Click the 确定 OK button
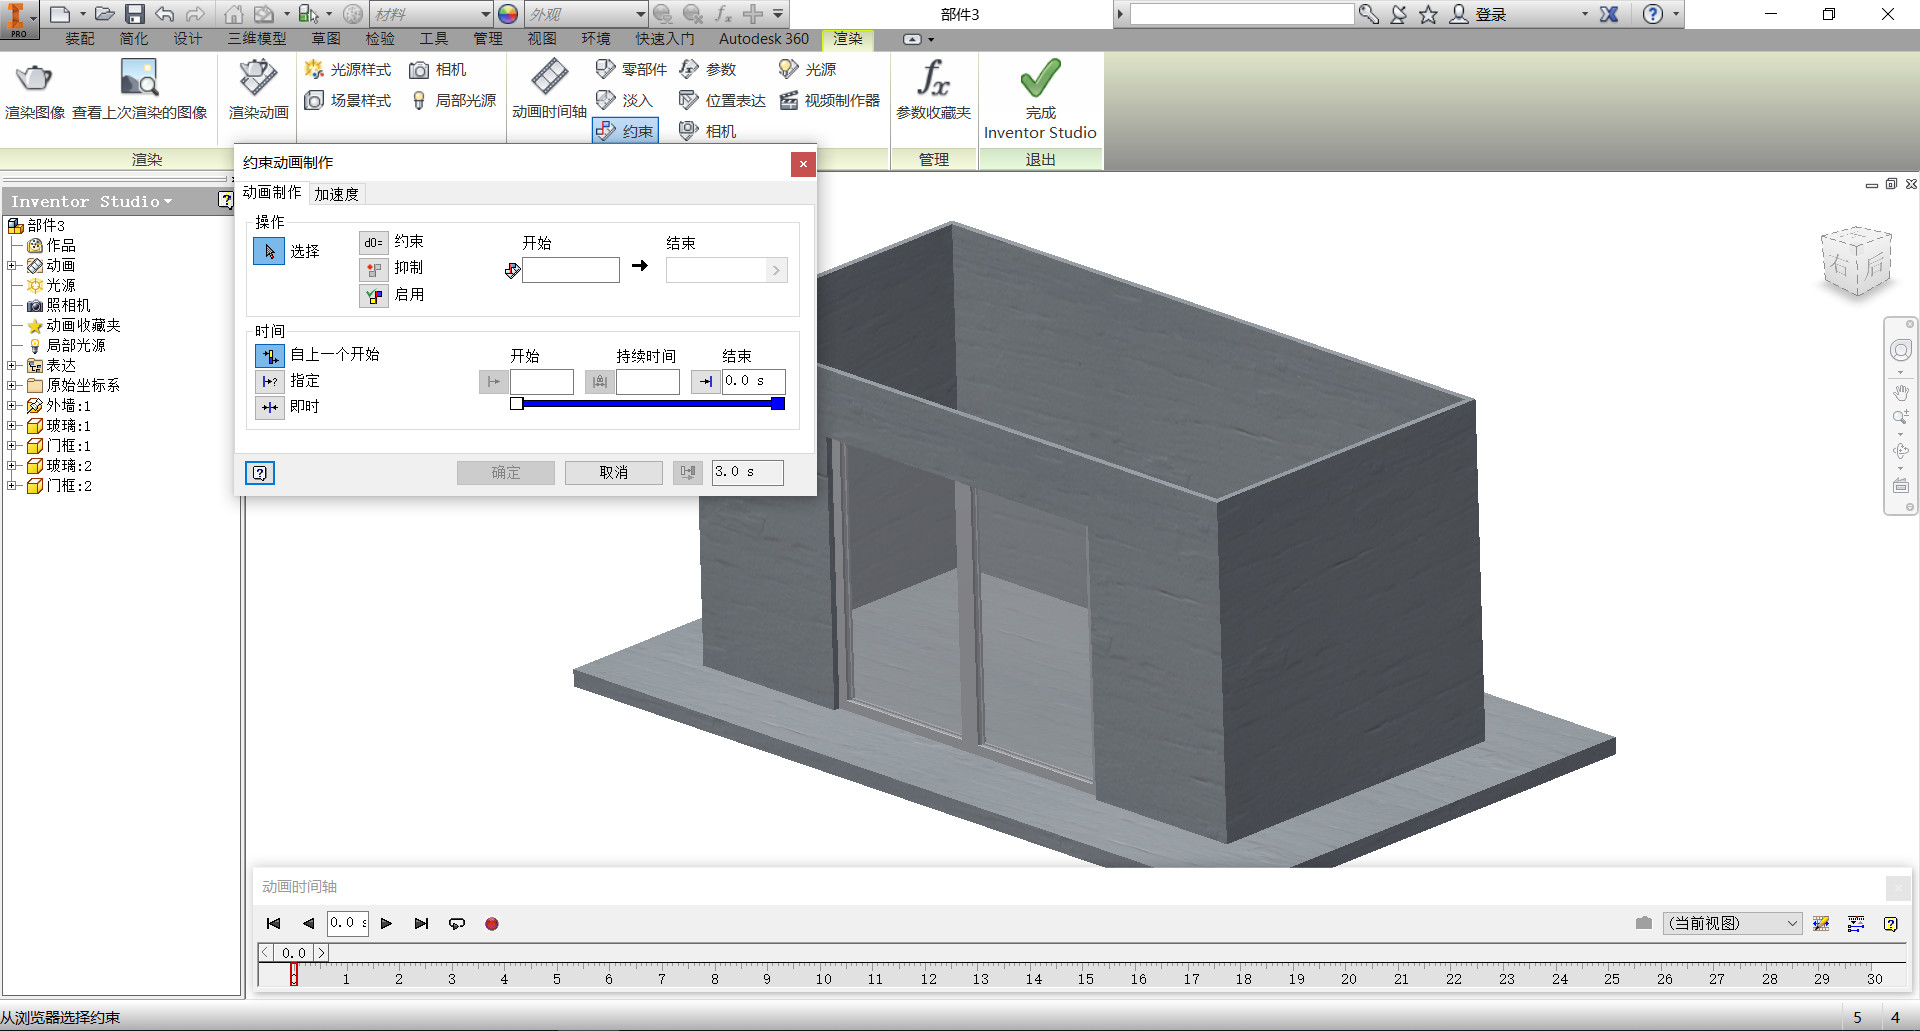The width and height of the screenshot is (1920, 1031). tap(506, 472)
